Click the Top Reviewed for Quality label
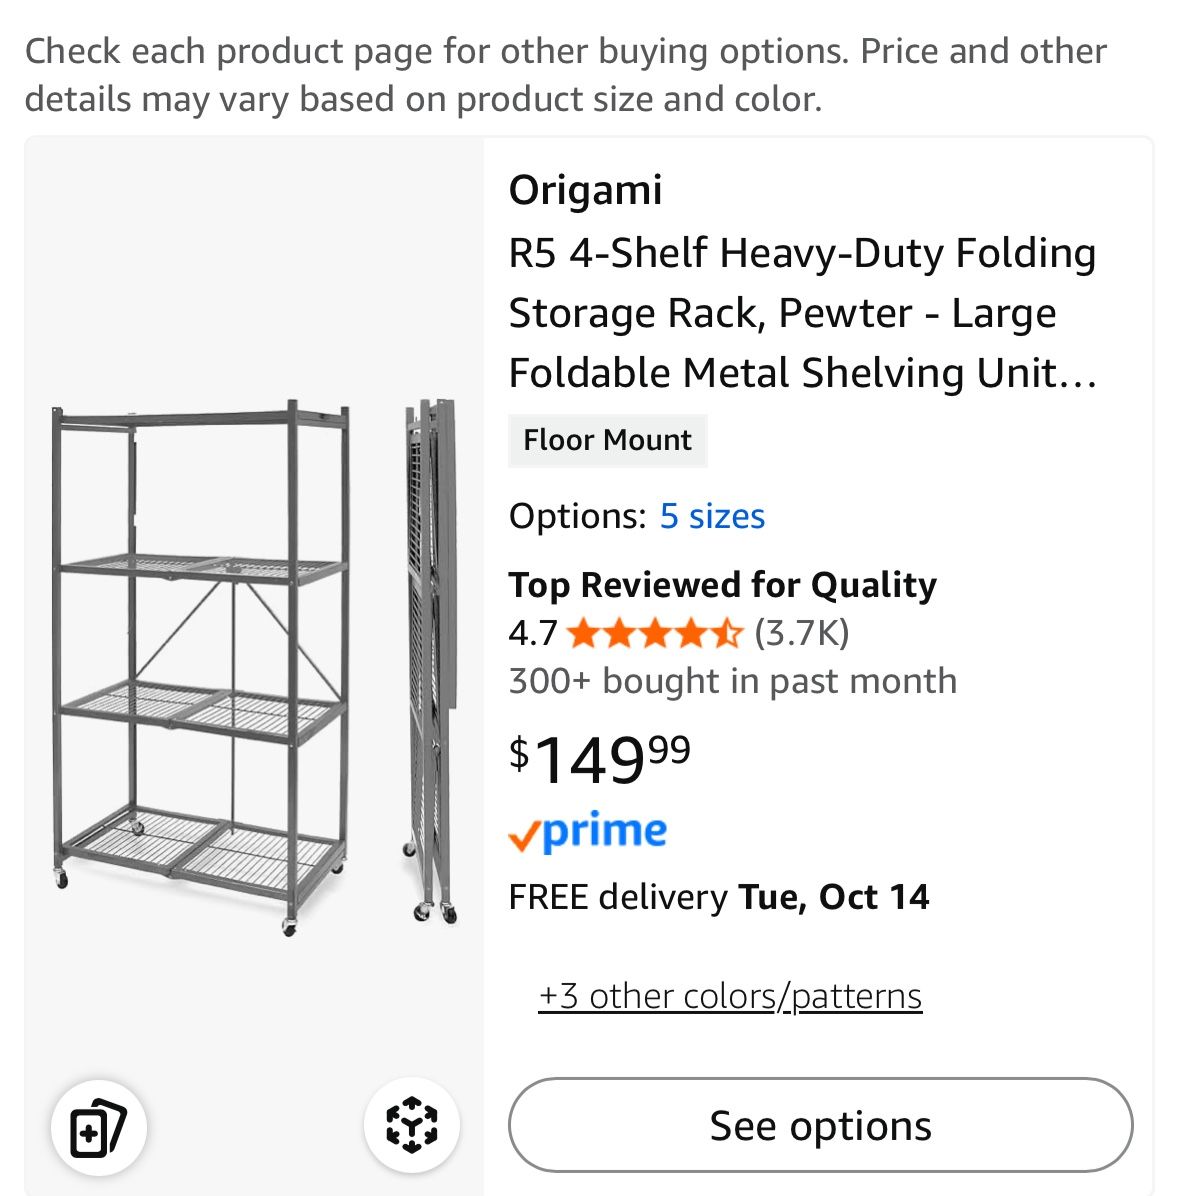 tap(722, 585)
